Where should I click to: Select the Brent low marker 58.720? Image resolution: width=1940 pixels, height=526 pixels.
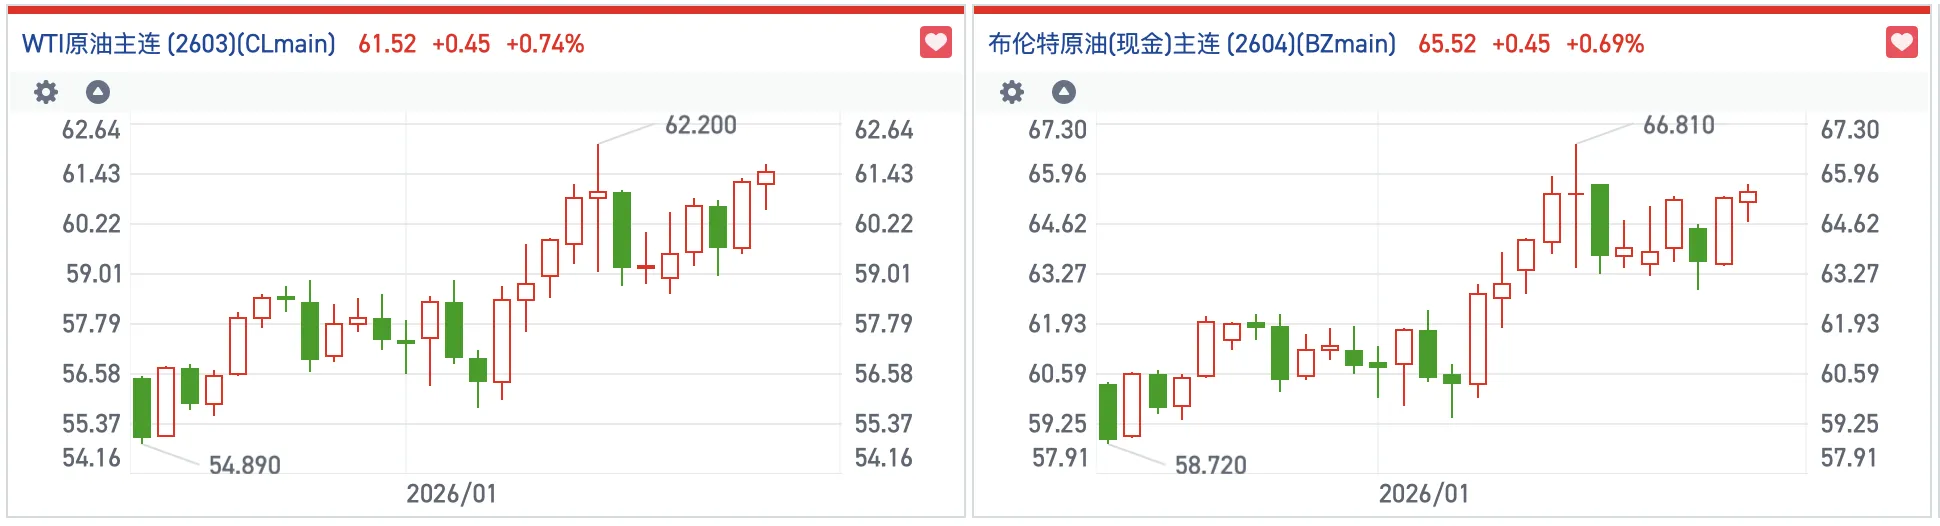(x=1211, y=465)
